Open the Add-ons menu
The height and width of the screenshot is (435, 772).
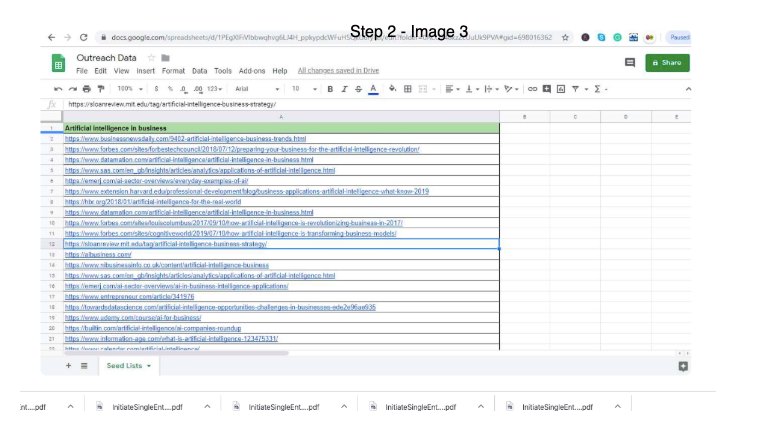252,71
